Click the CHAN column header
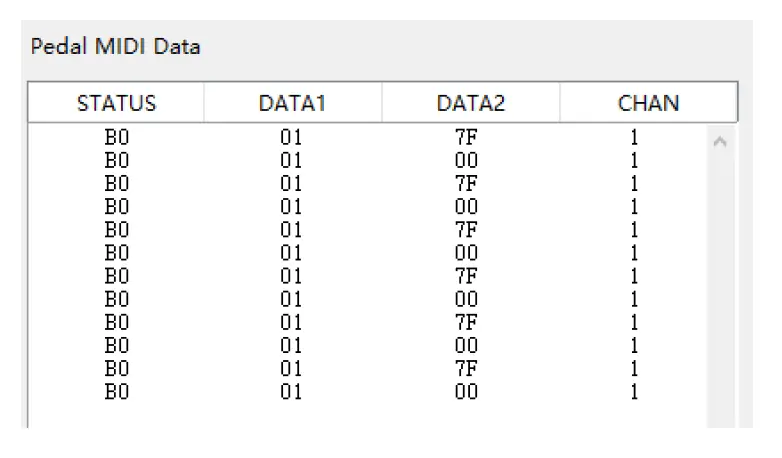The image size is (782, 458). [648, 103]
